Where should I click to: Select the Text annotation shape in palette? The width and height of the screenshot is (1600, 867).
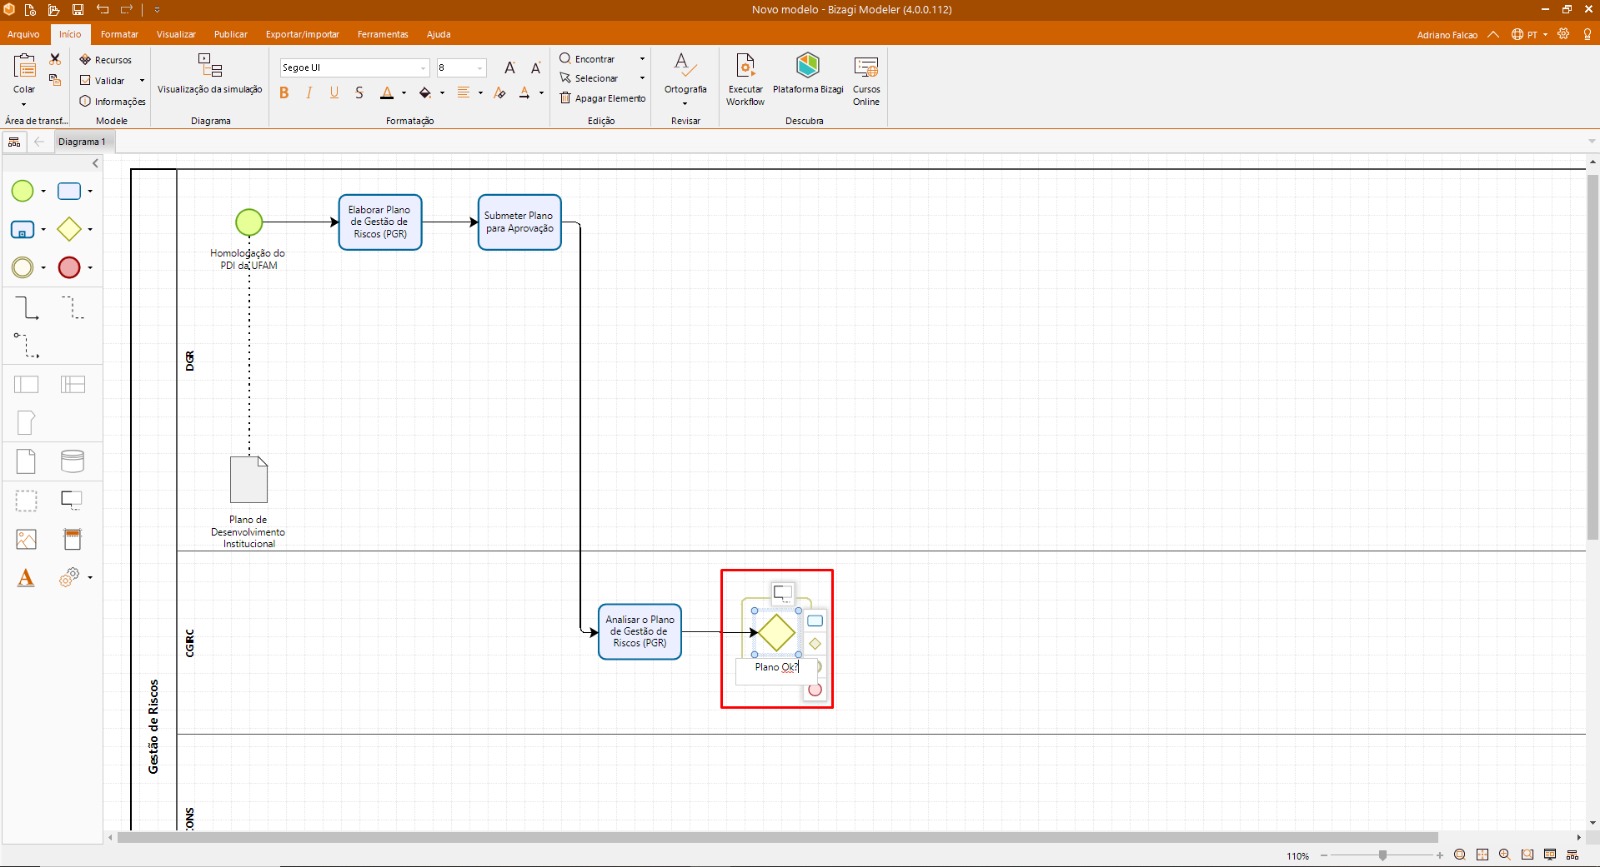point(26,423)
